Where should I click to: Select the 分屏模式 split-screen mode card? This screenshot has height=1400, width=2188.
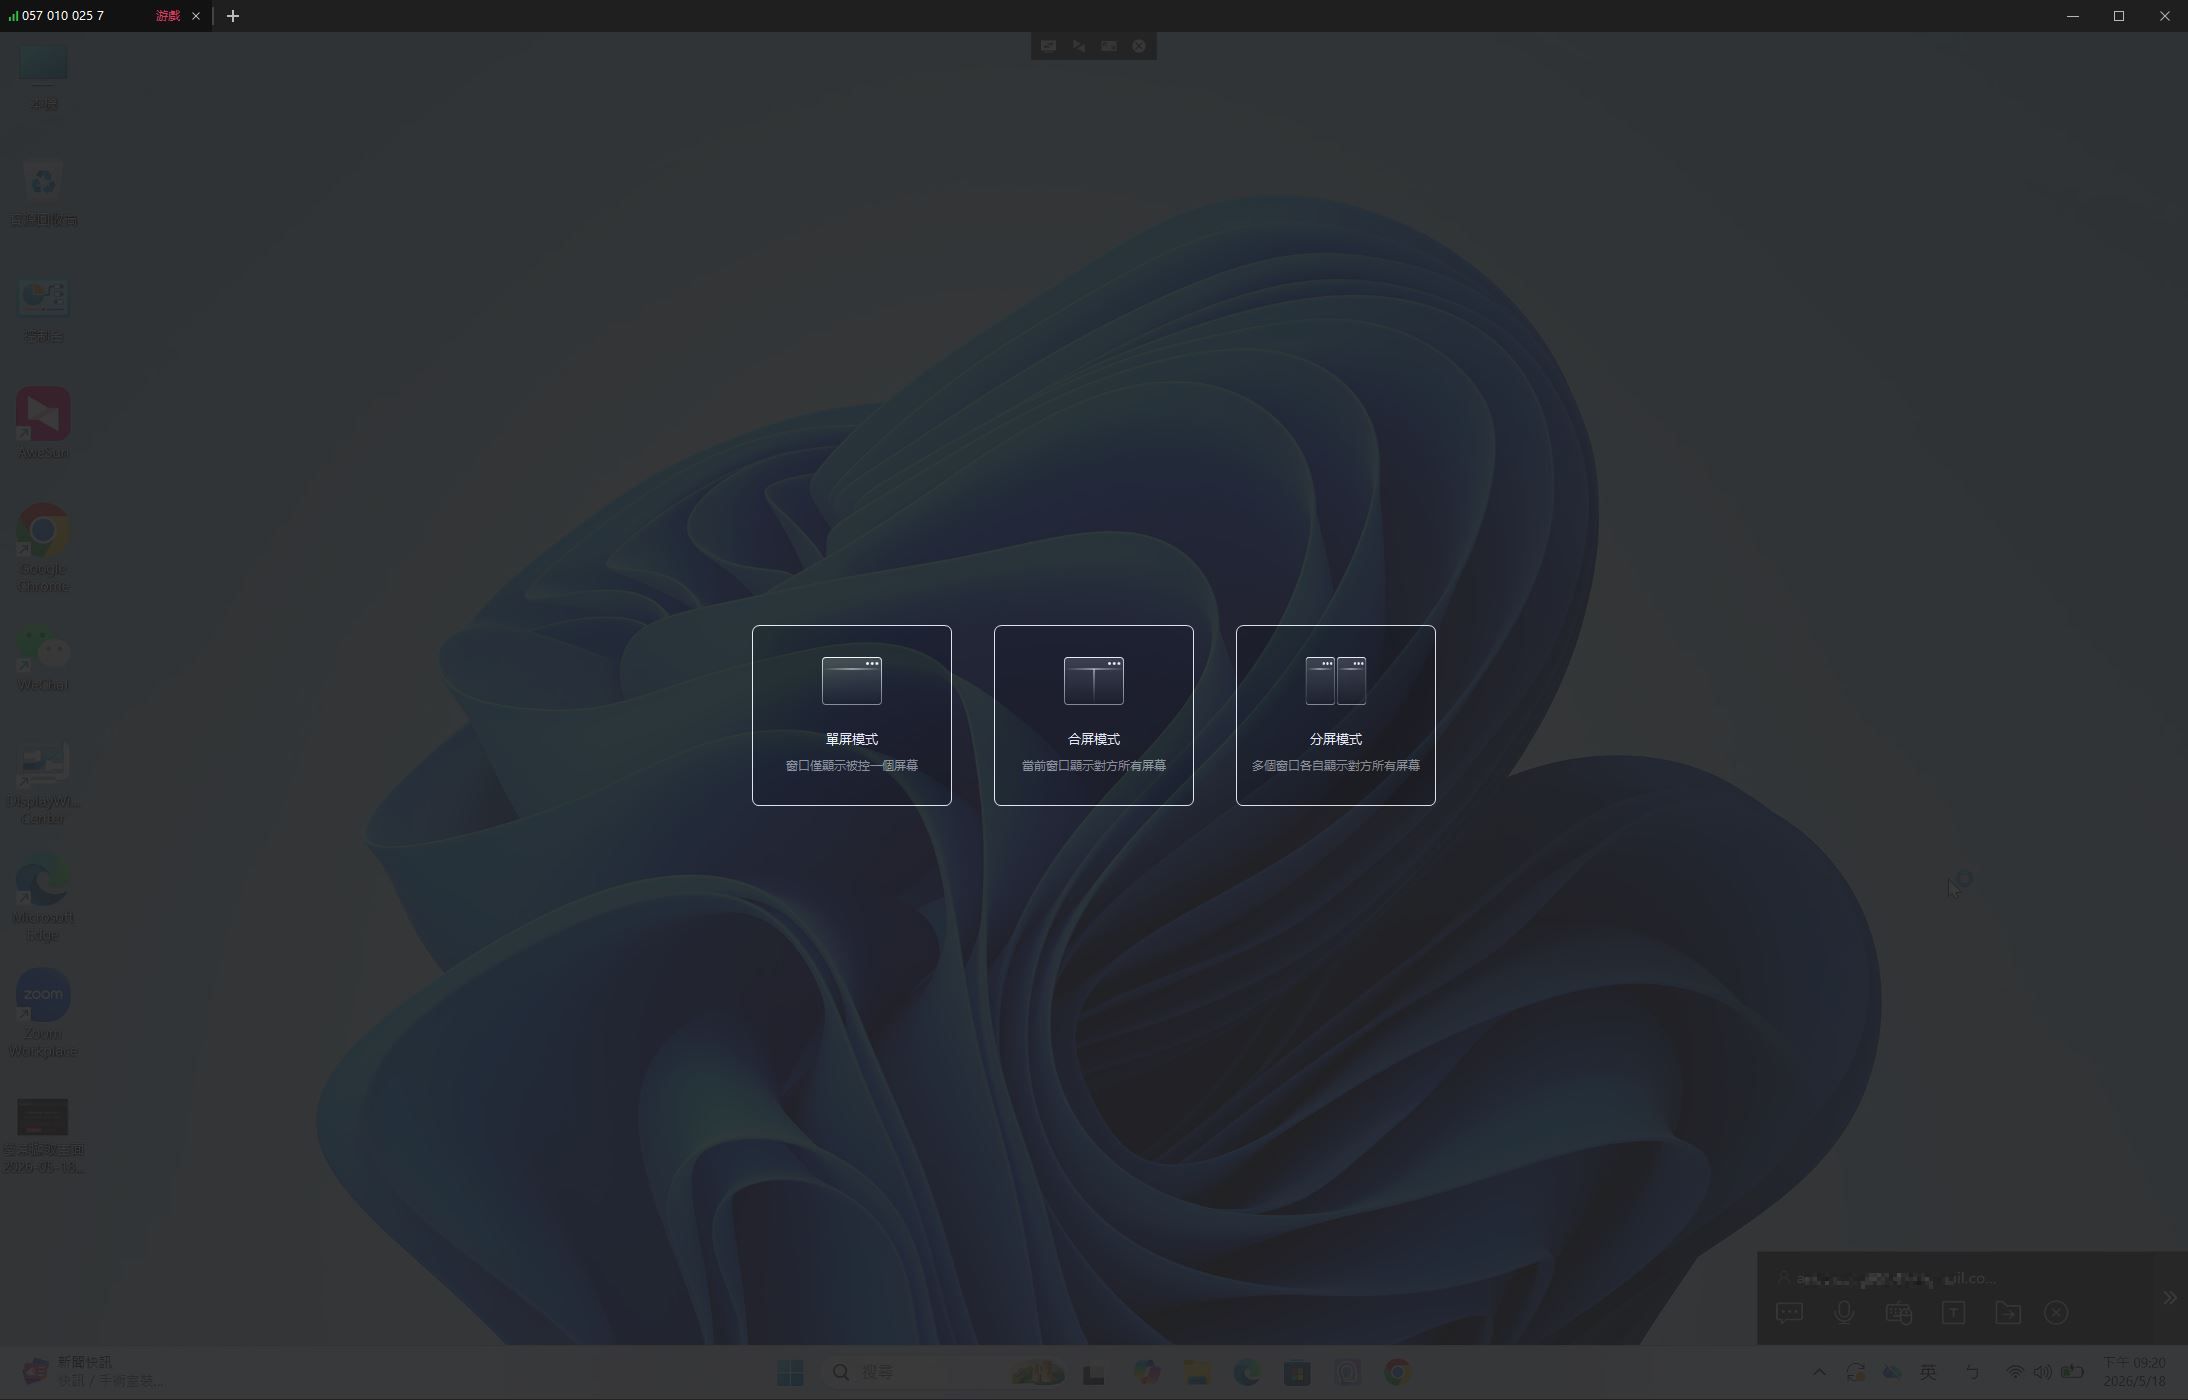(x=1335, y=715)
